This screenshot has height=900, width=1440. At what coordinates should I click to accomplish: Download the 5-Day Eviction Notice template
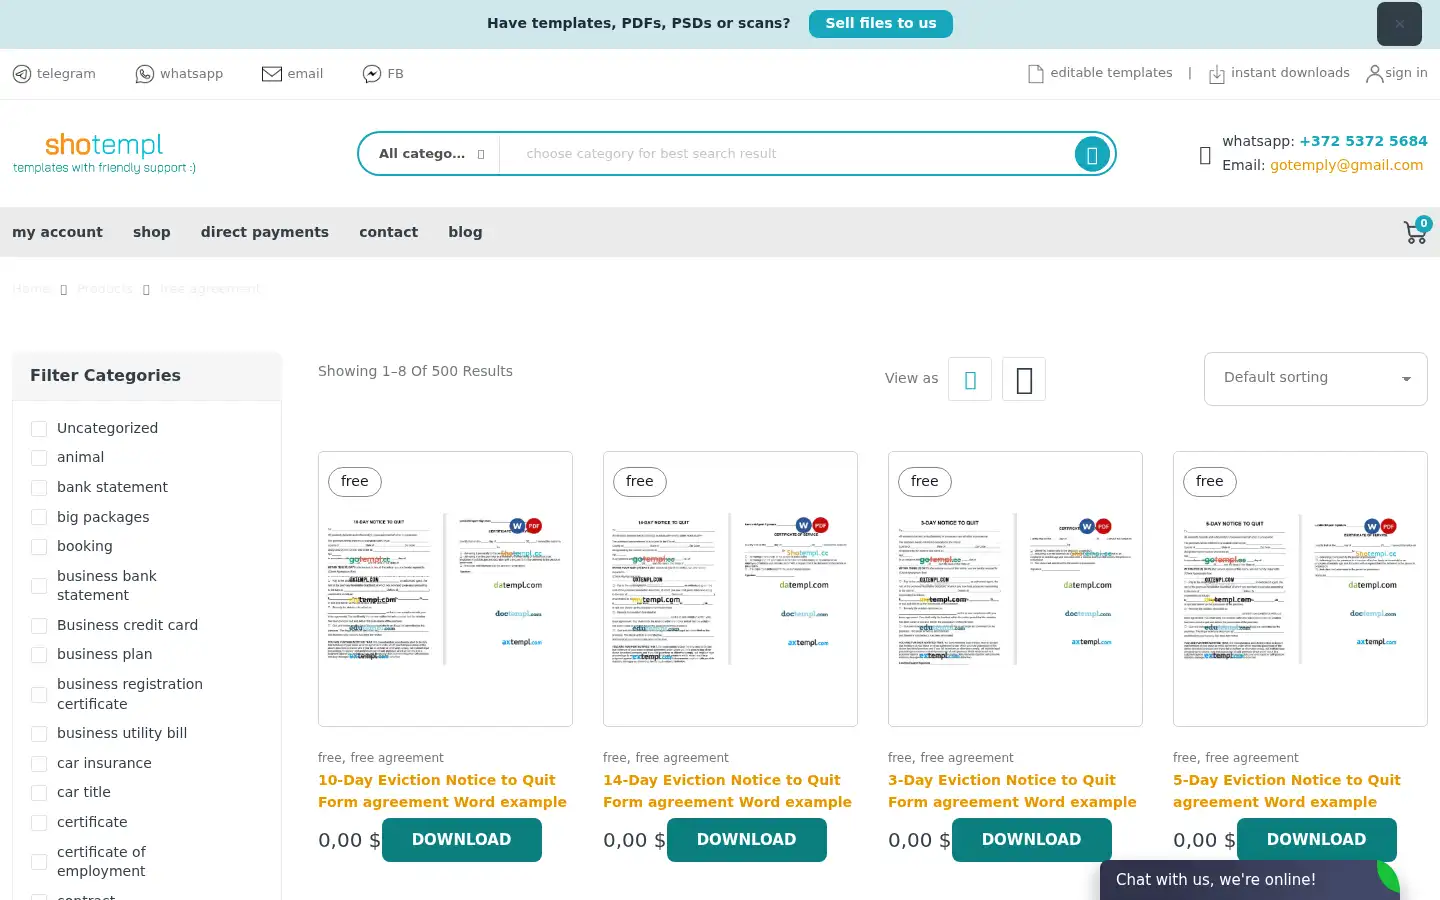(x=1317, y=840)
